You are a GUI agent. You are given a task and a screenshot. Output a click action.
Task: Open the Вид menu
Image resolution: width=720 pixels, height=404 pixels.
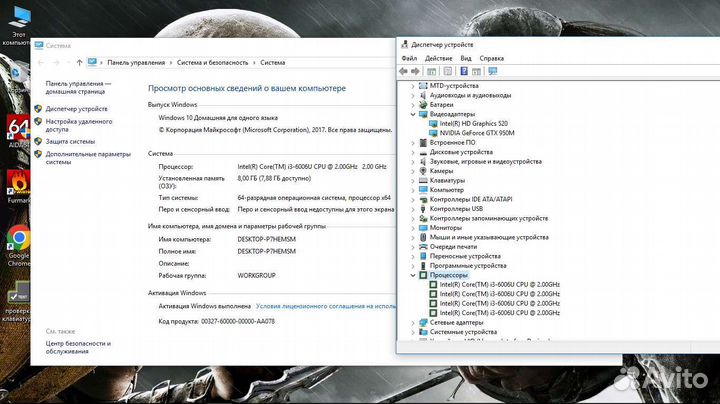(466, 58)
